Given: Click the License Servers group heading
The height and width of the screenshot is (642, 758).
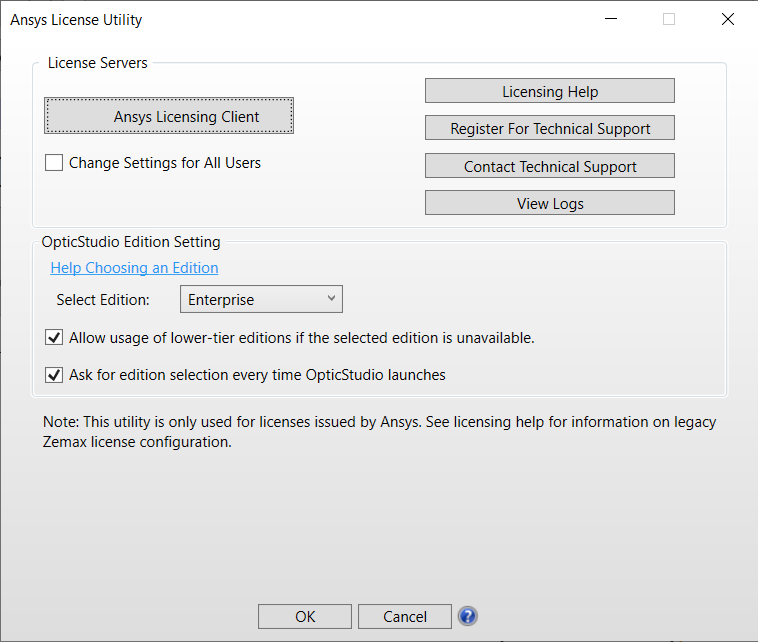Looking at the screenshot, I should [98, 63].
